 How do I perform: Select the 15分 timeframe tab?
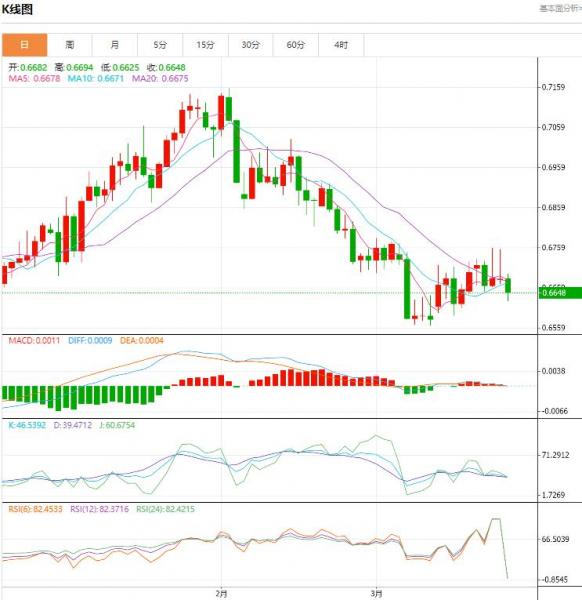click(205, 45)
